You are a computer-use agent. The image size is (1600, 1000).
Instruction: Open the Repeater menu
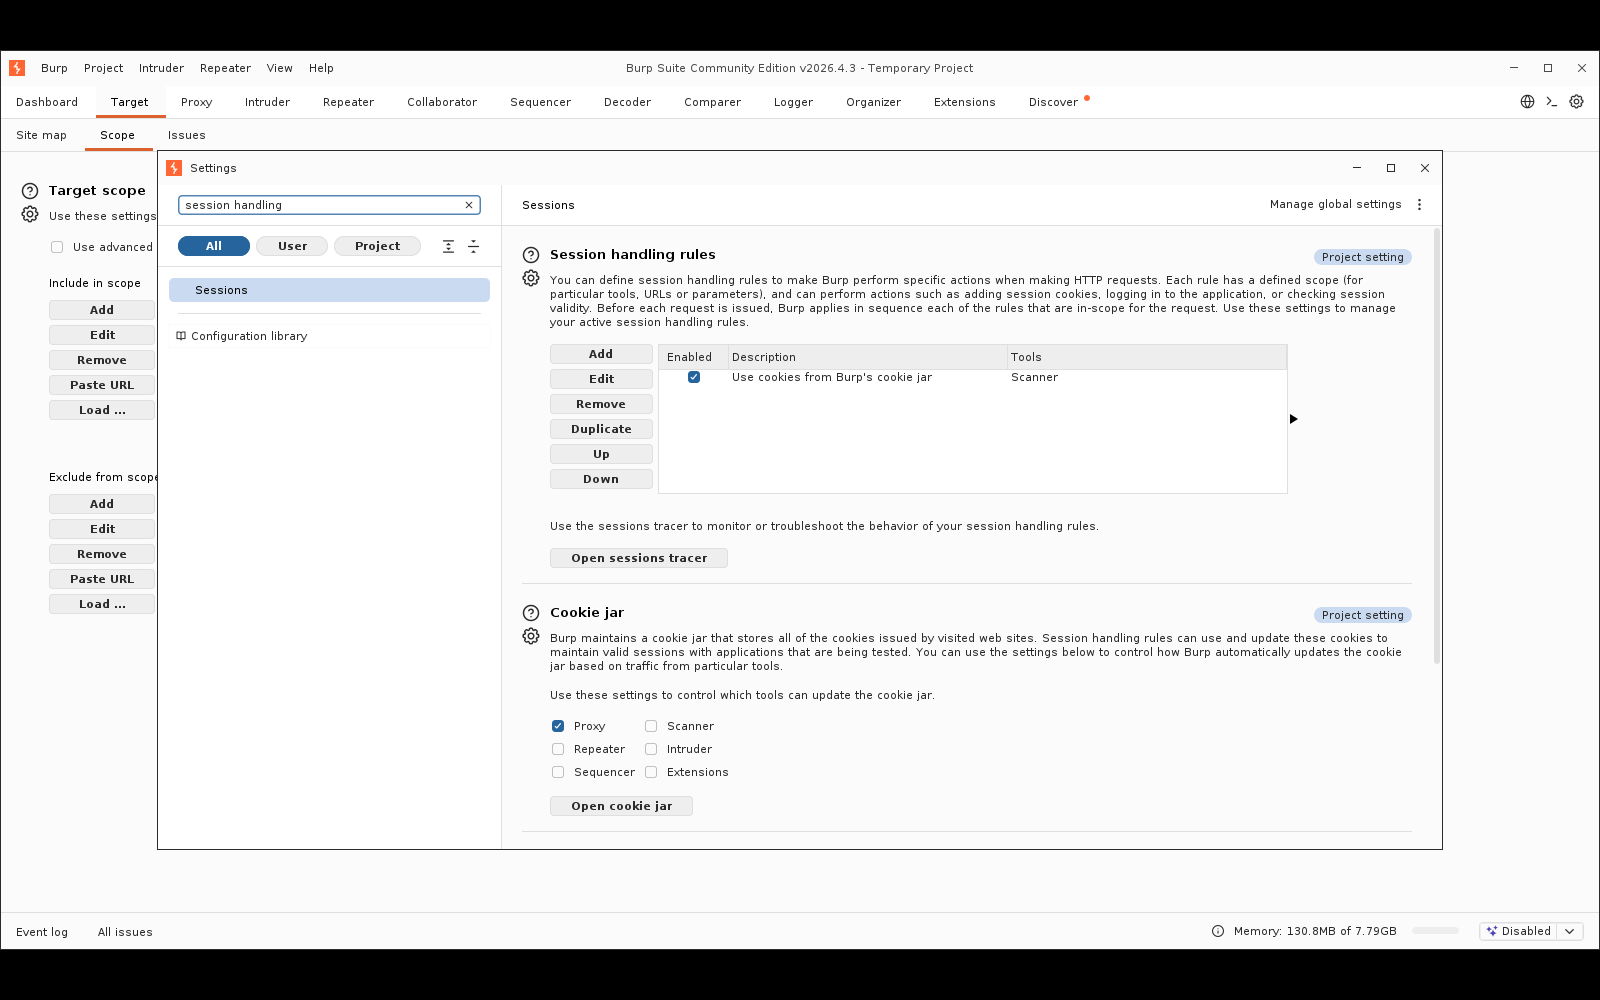click(x=225, y=68)
